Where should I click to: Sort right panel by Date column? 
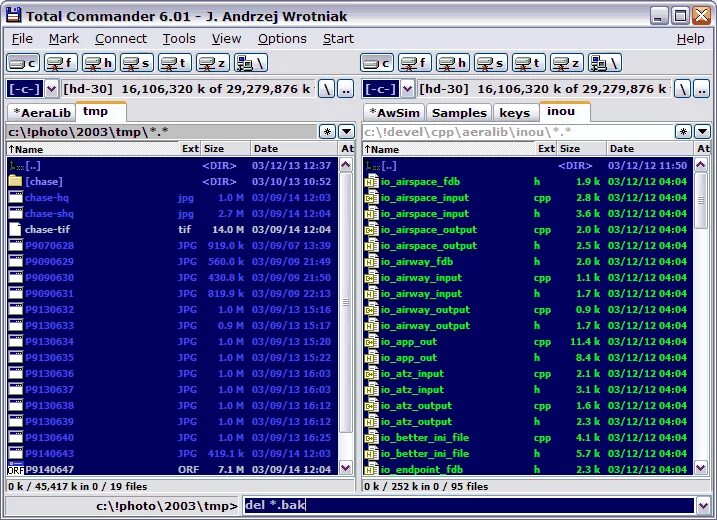pos(650,149)
